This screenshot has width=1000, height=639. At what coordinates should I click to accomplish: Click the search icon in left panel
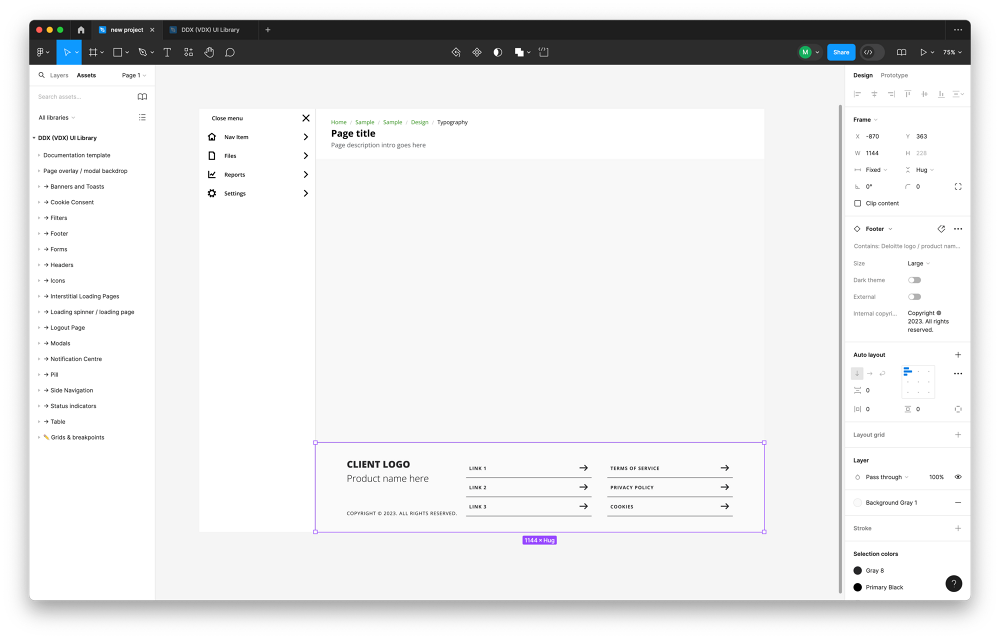click(41, 75)
